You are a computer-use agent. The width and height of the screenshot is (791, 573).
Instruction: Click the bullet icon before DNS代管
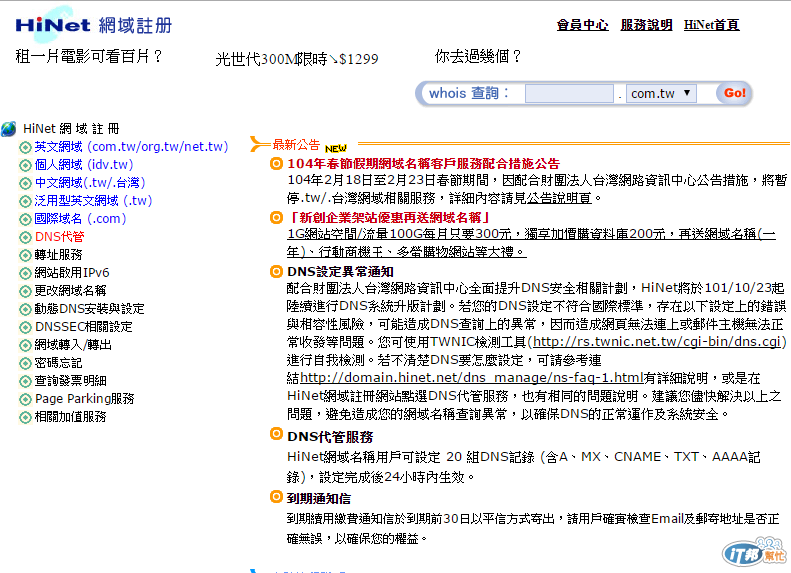pyautogui.click(x=25, y=237)
